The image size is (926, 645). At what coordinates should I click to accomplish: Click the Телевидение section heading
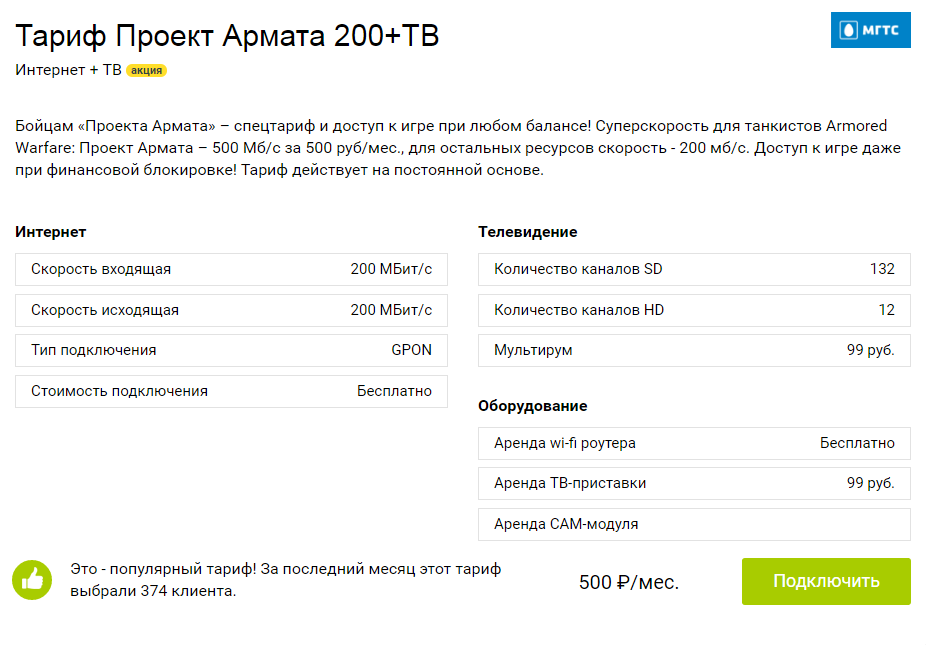[x=528, y=232]
